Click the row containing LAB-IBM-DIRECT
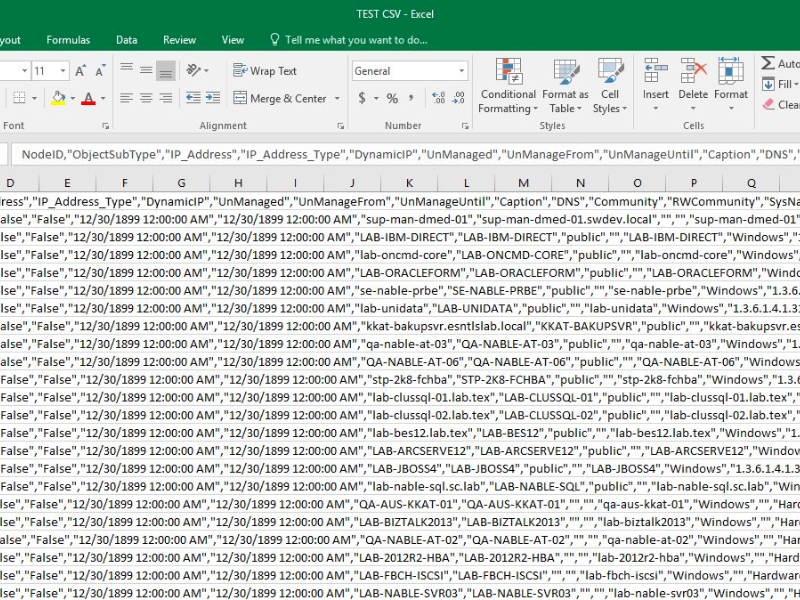800x600 pixels. click(400, 237)
